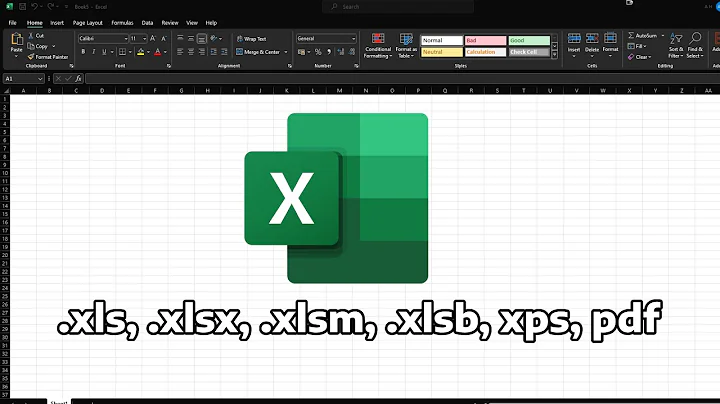Expand the Merge & Center dropdown arrow
Screen dimensions: 720x404
click(x=286, y=52)
